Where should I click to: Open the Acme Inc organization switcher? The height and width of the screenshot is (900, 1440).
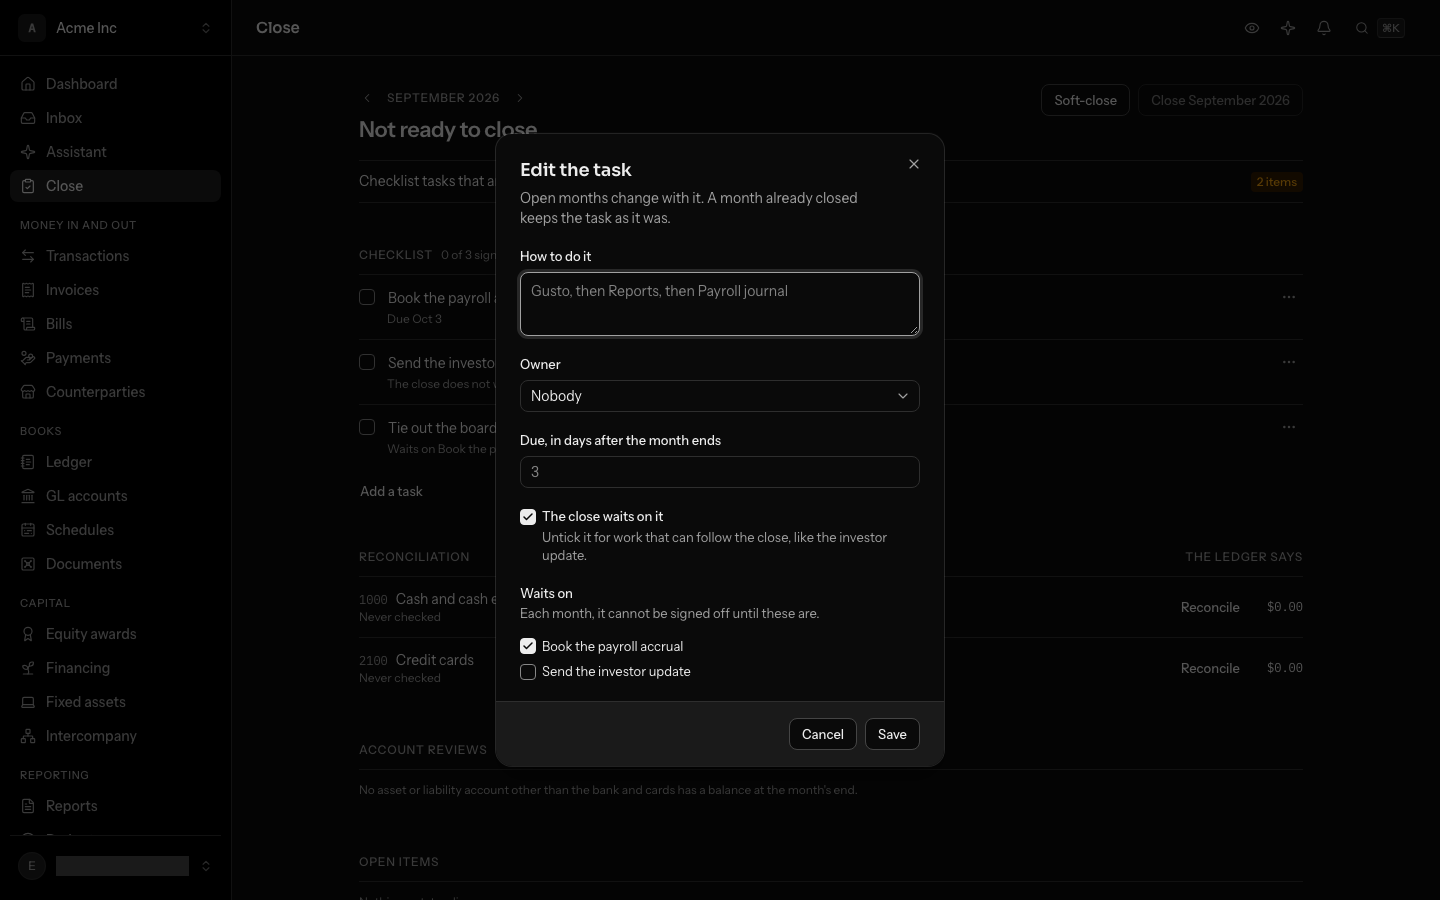(x=116, y=28)
